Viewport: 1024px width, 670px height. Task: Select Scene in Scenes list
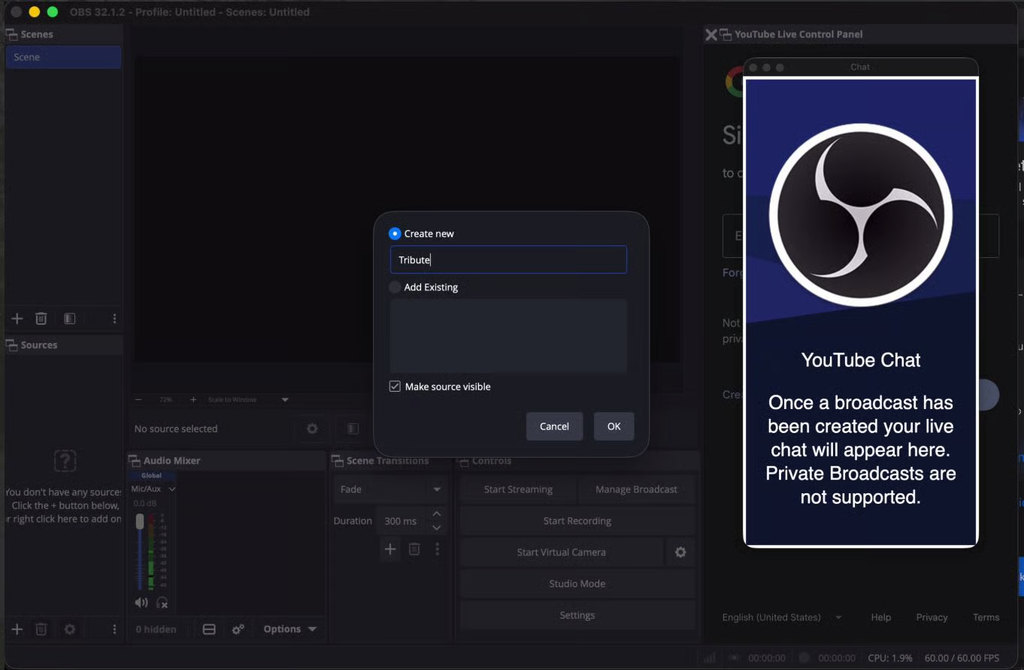click(x=63, y=57)
